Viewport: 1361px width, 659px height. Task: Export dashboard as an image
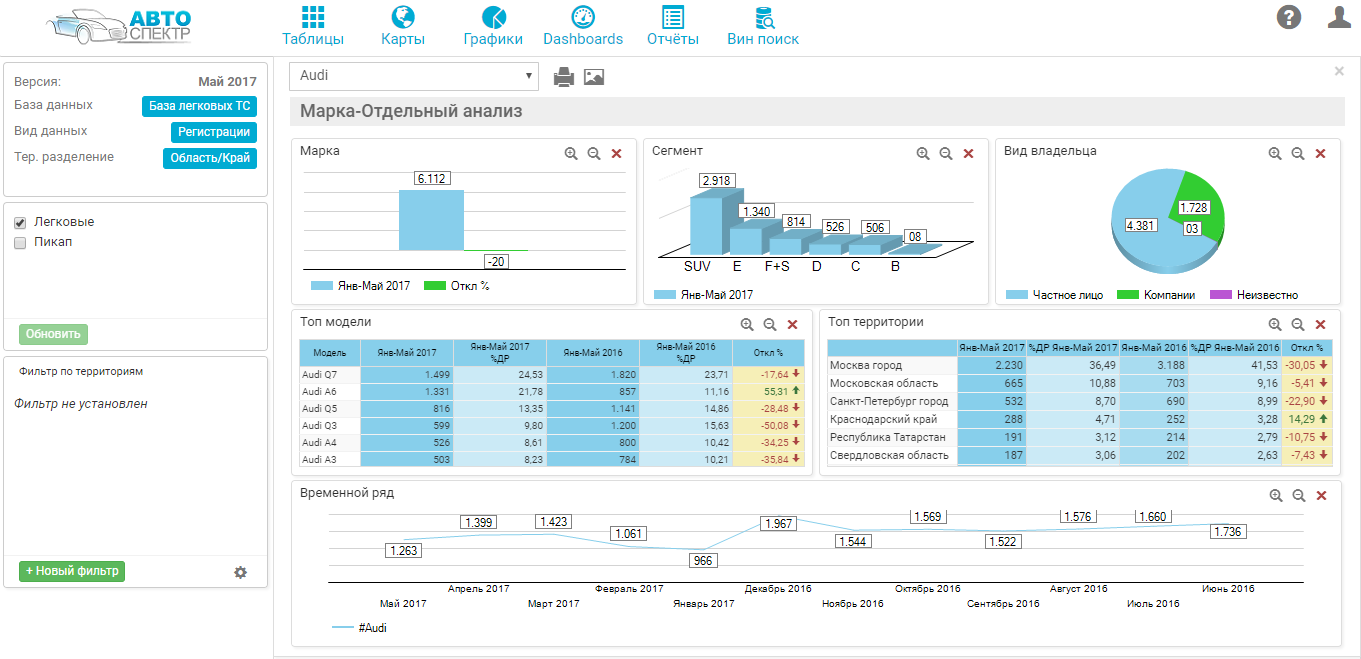tap(594, 75)
